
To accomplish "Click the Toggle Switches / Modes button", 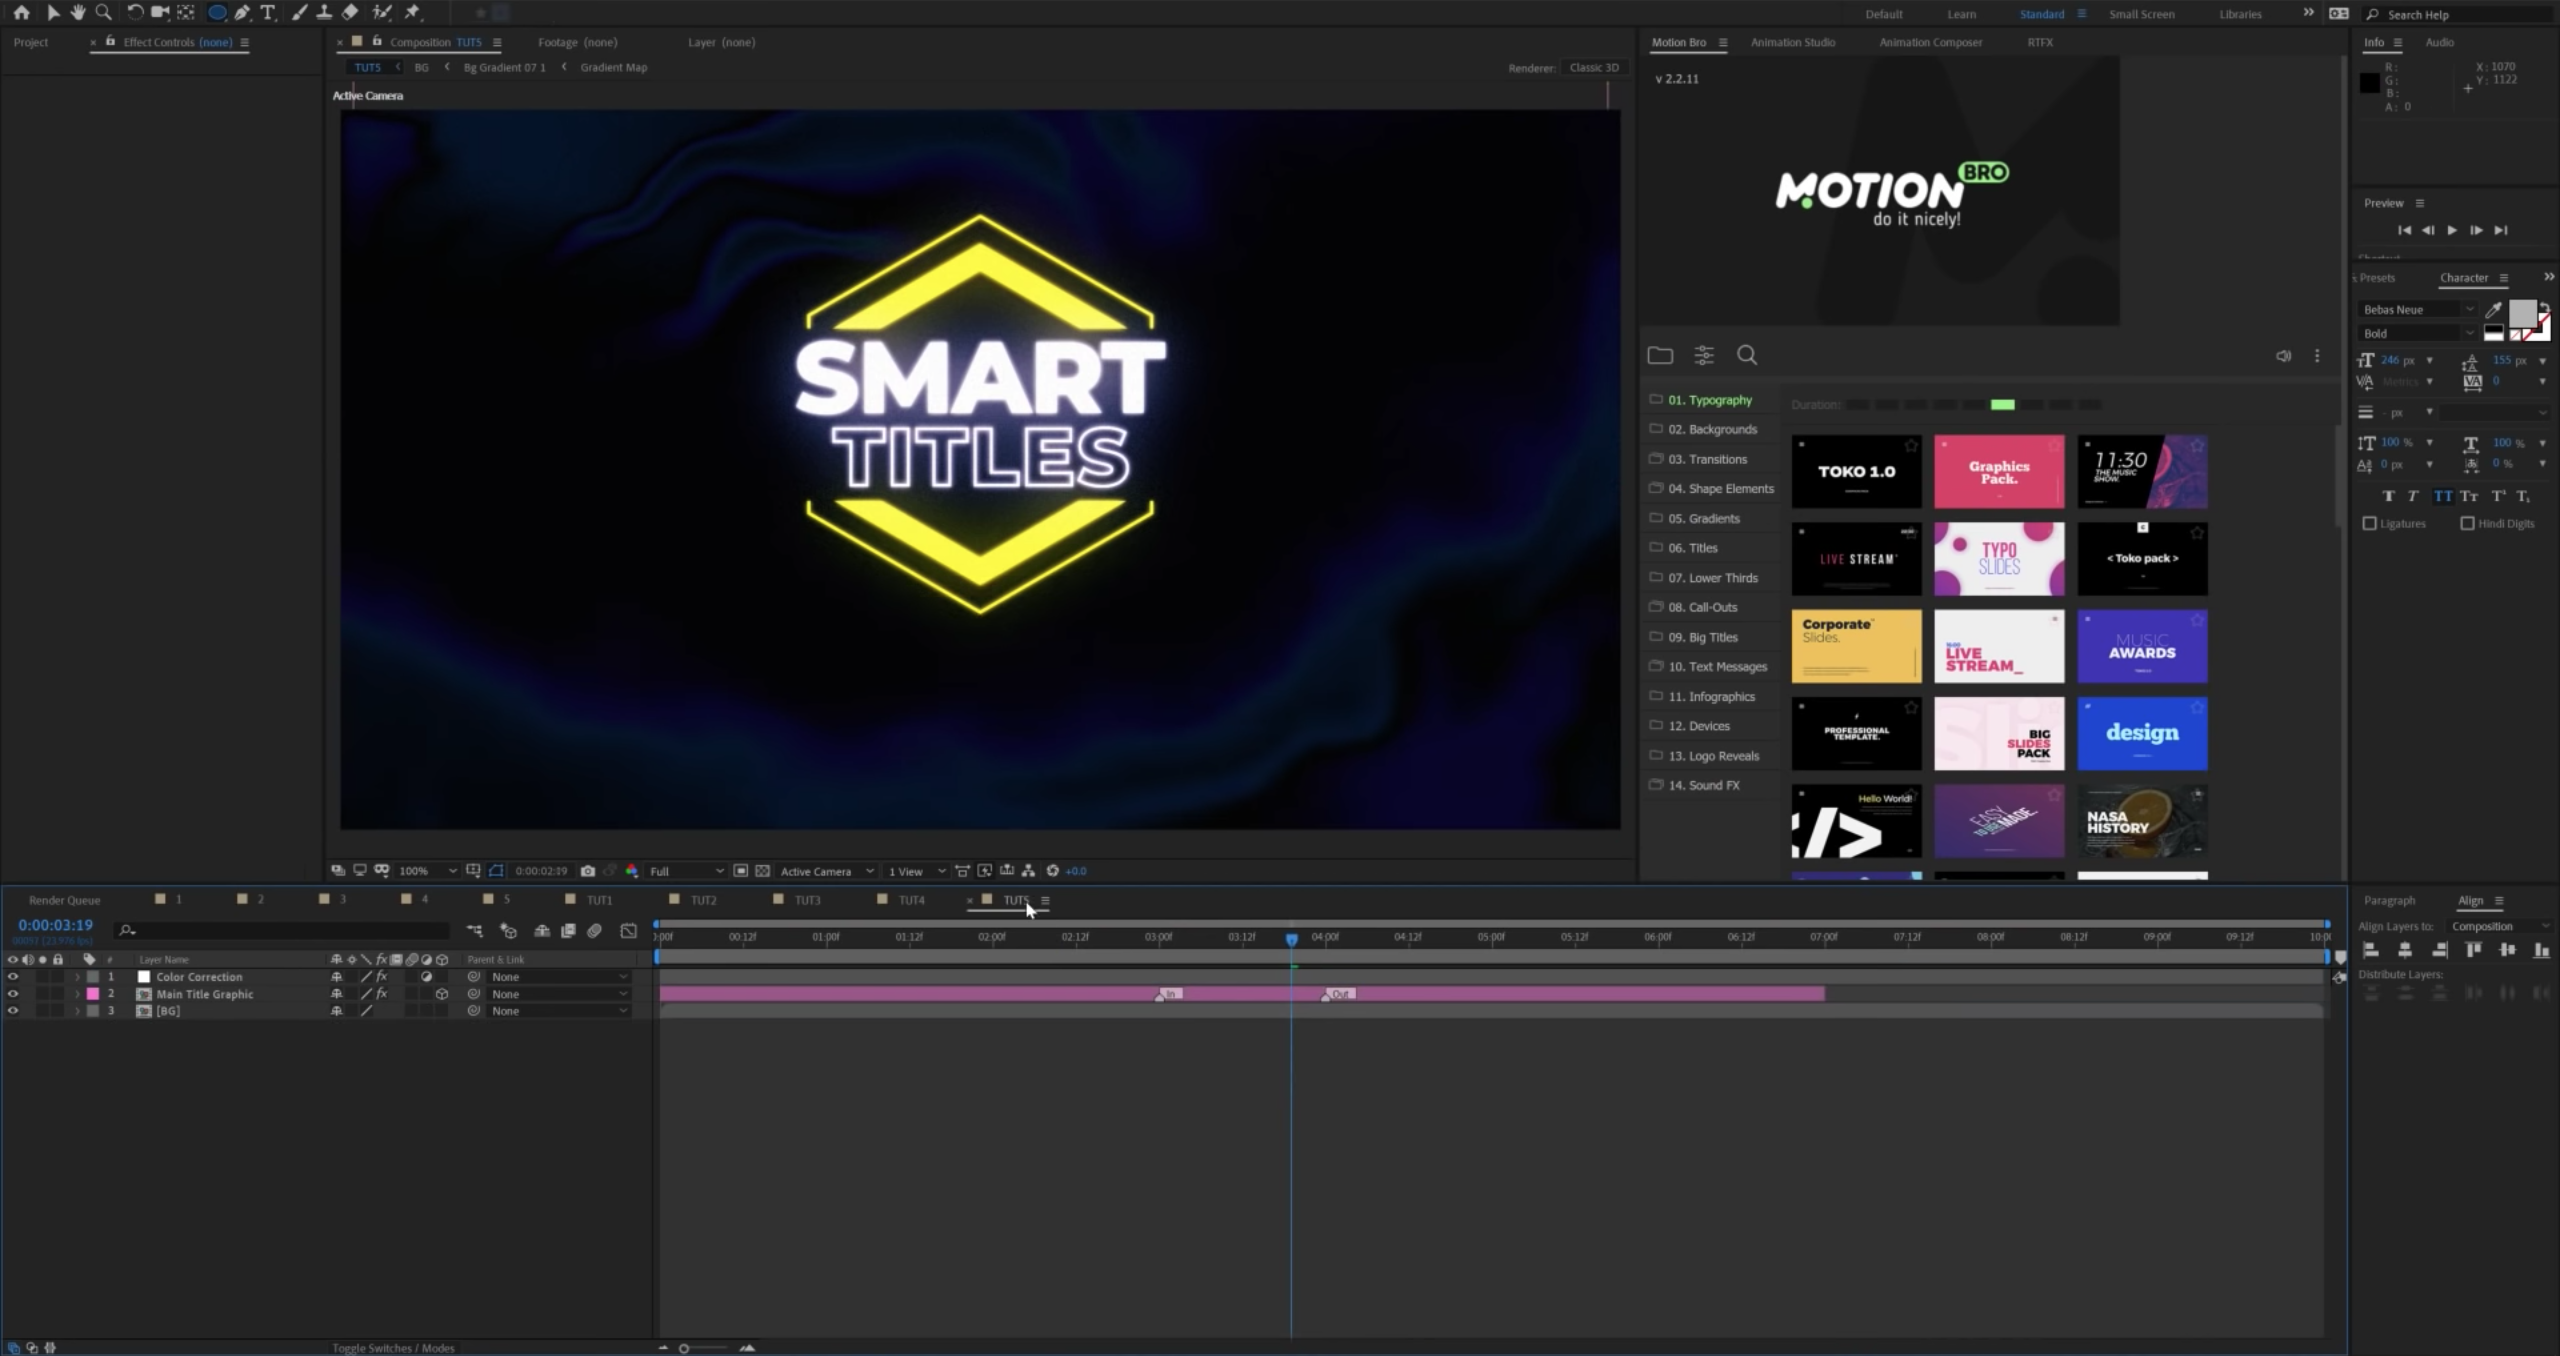I will point(393,1348).
